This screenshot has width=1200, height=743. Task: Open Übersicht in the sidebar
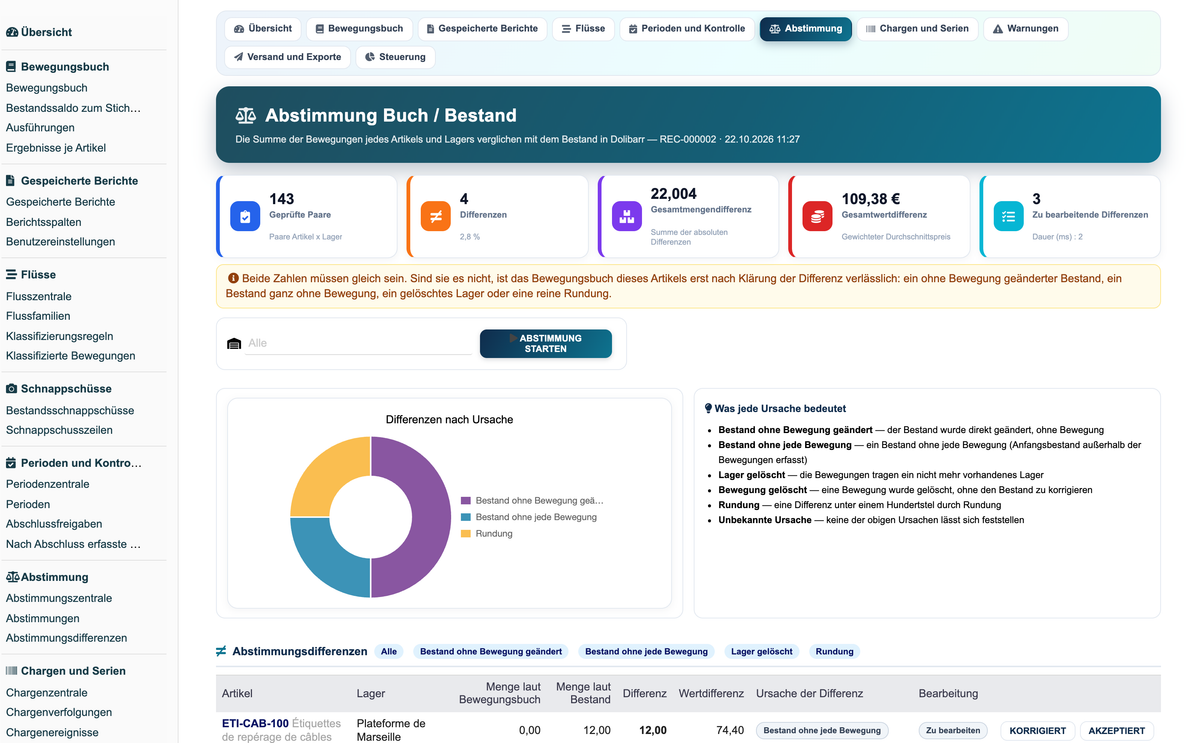point(39,32)
